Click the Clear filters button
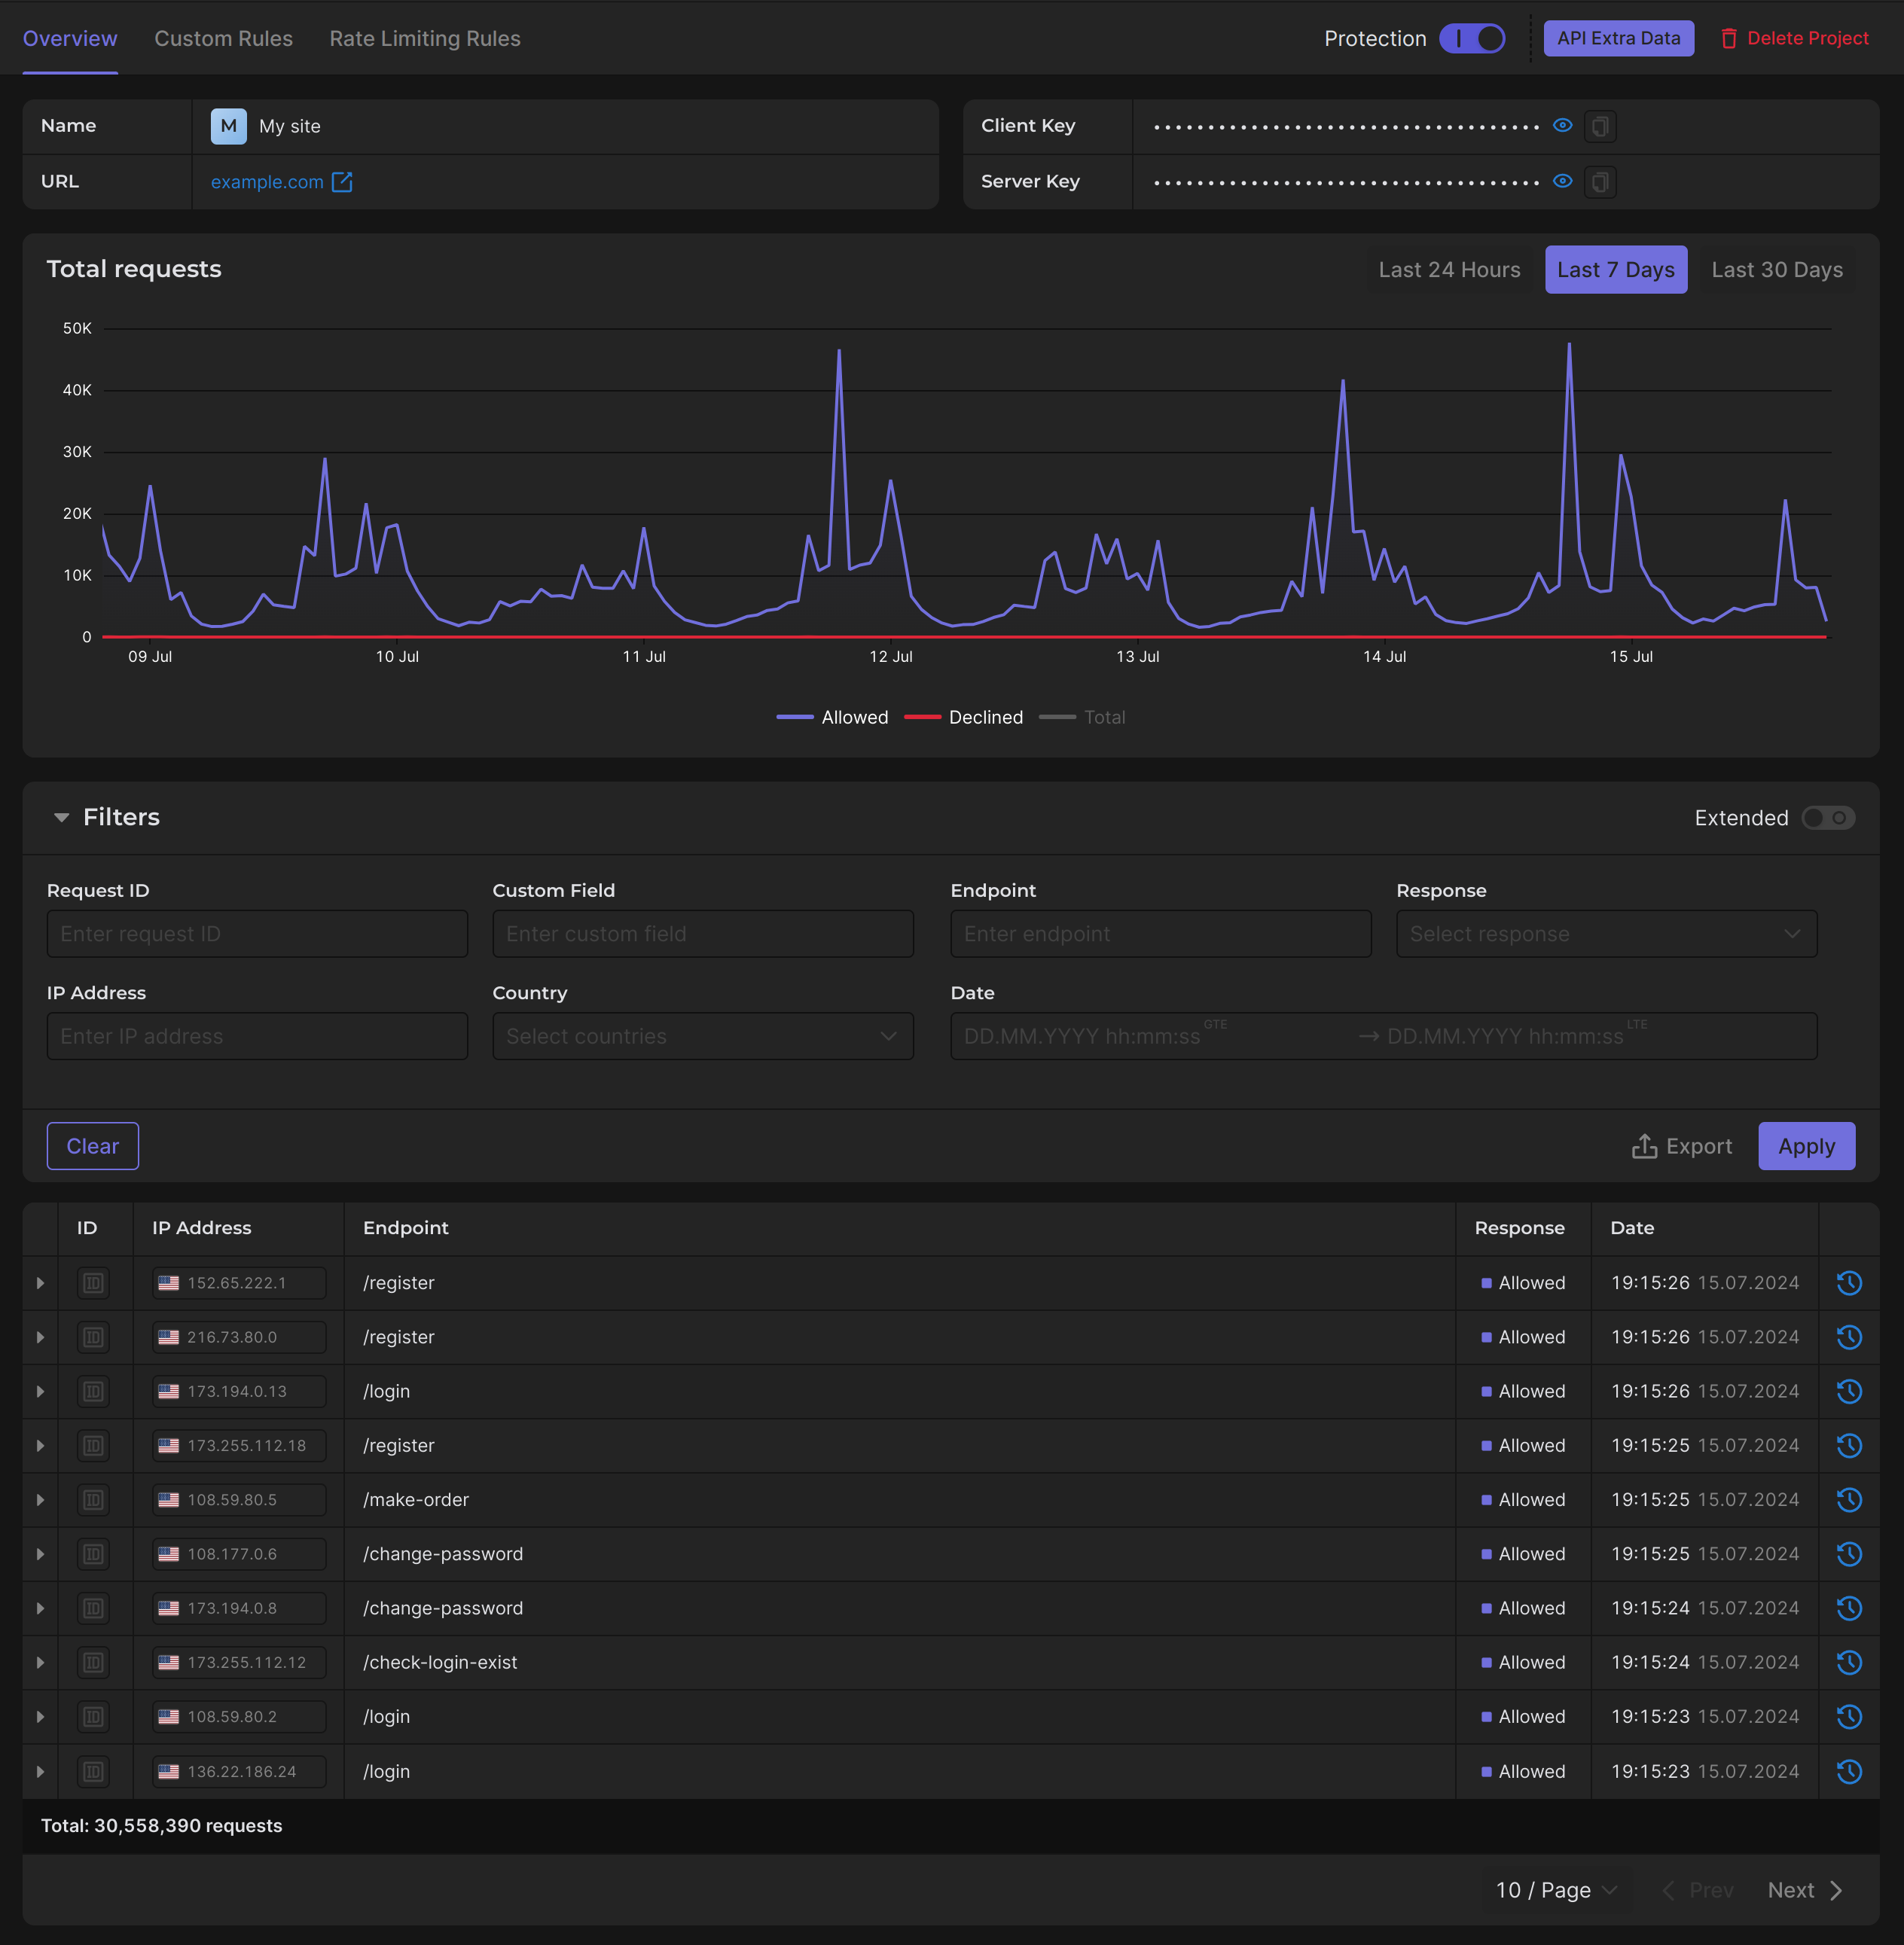This screenshot has height=1945, width=1904. 92,1146
